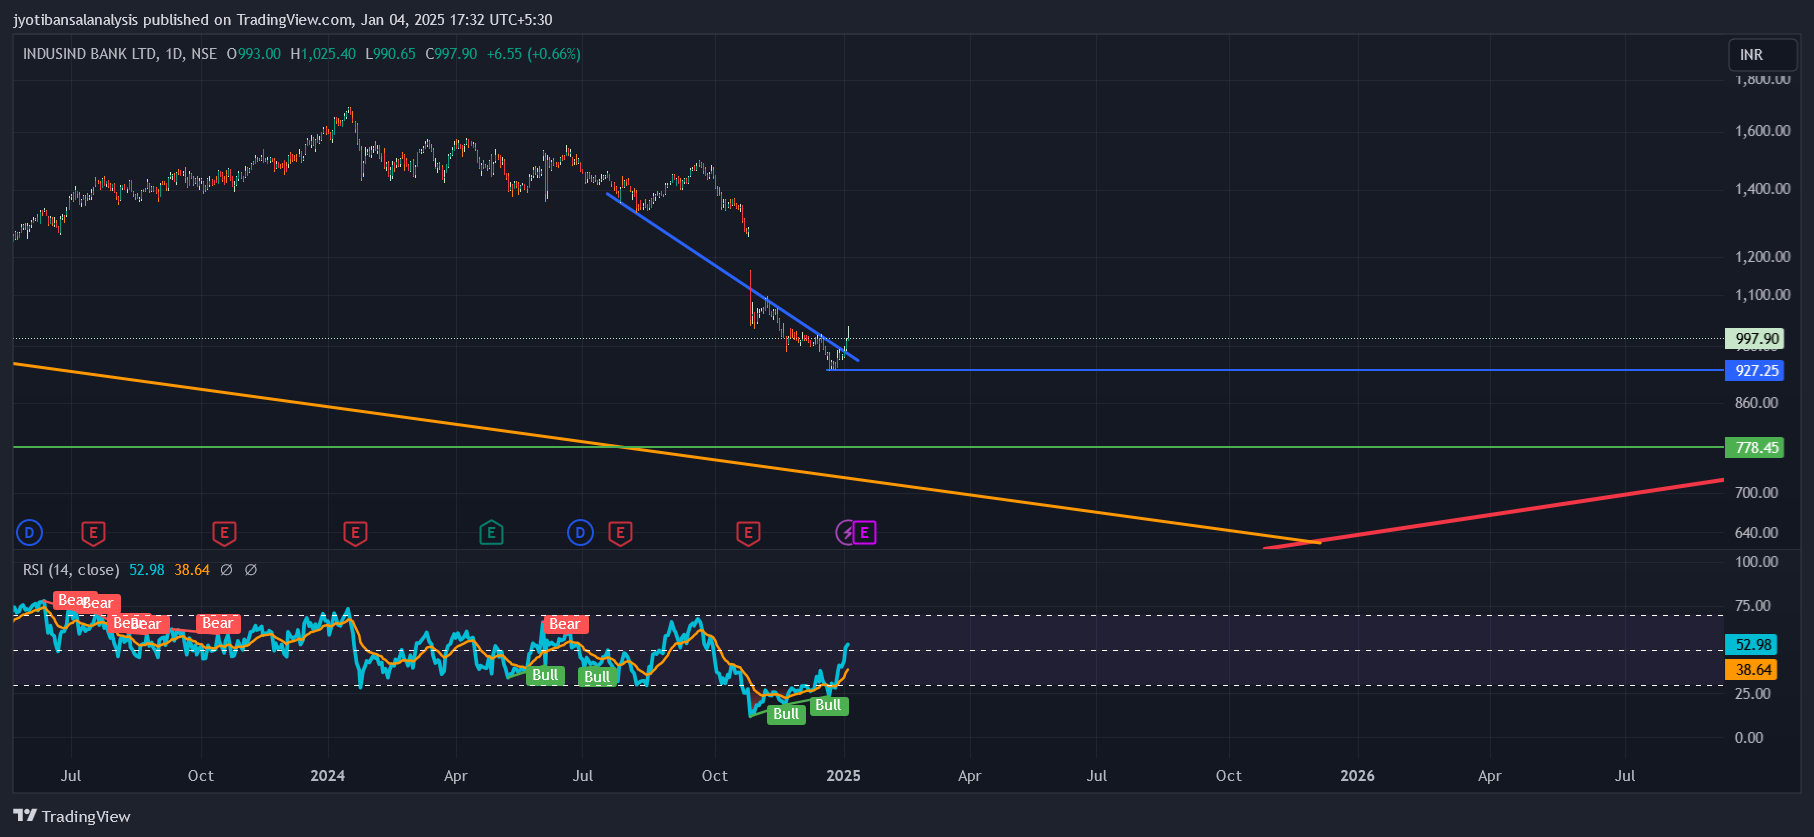
Task: Click the 640.00 price axis label
Action: 1756,533
